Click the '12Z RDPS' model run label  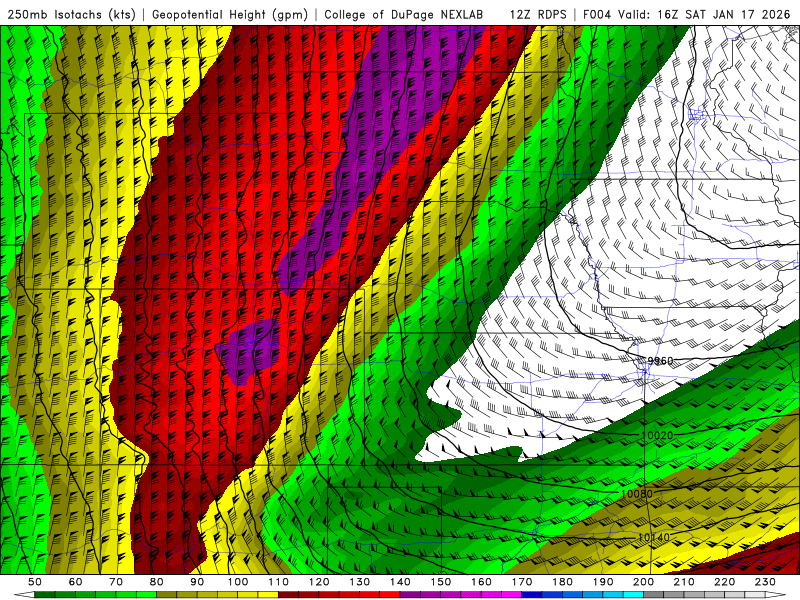pyautogui.click(x=538, y=15)
